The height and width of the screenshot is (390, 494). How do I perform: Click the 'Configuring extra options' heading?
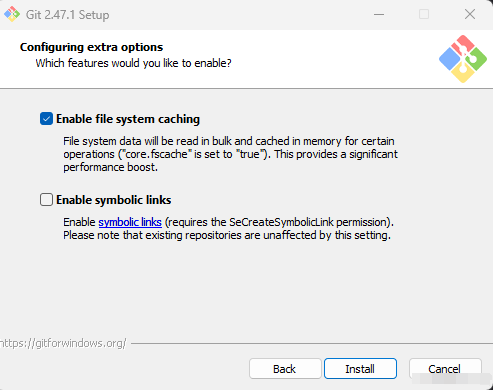point(92,47)
